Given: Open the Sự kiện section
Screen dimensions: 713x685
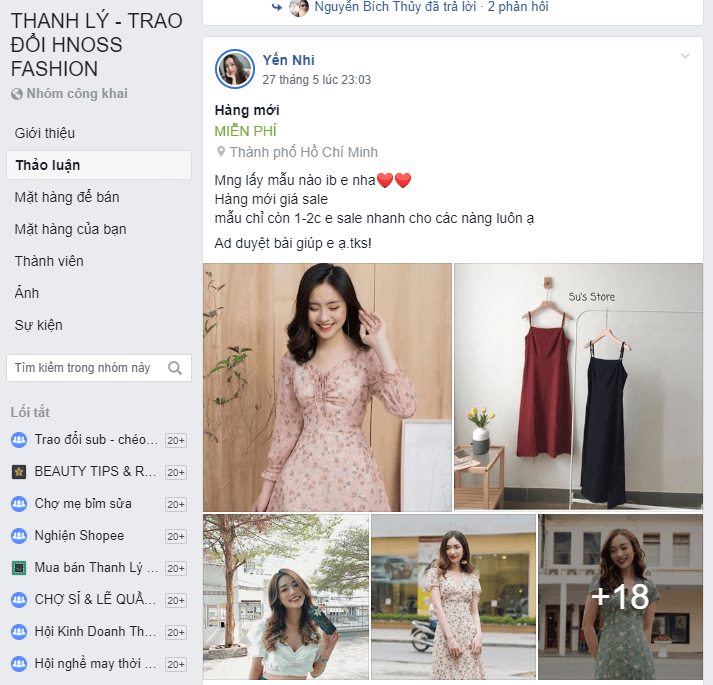Looking at the screenshot, I should coord(39,325).
